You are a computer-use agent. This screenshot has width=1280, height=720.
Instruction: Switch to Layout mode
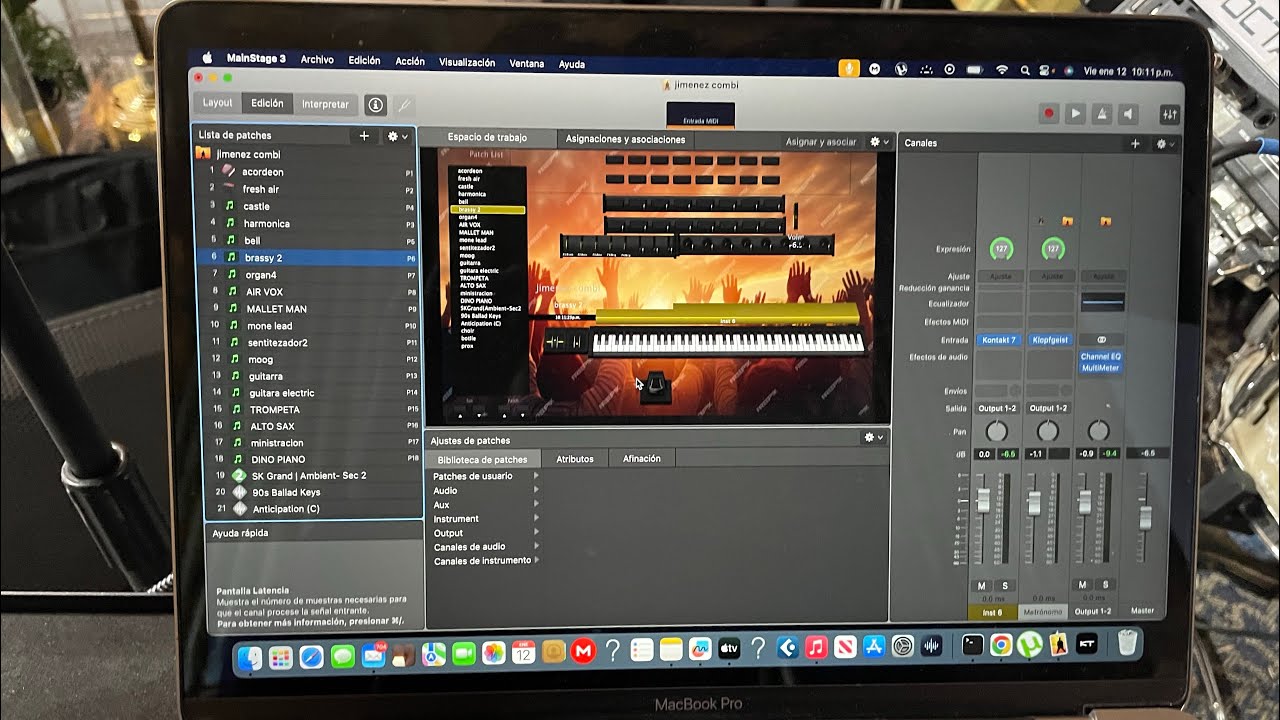pos(217,103)
